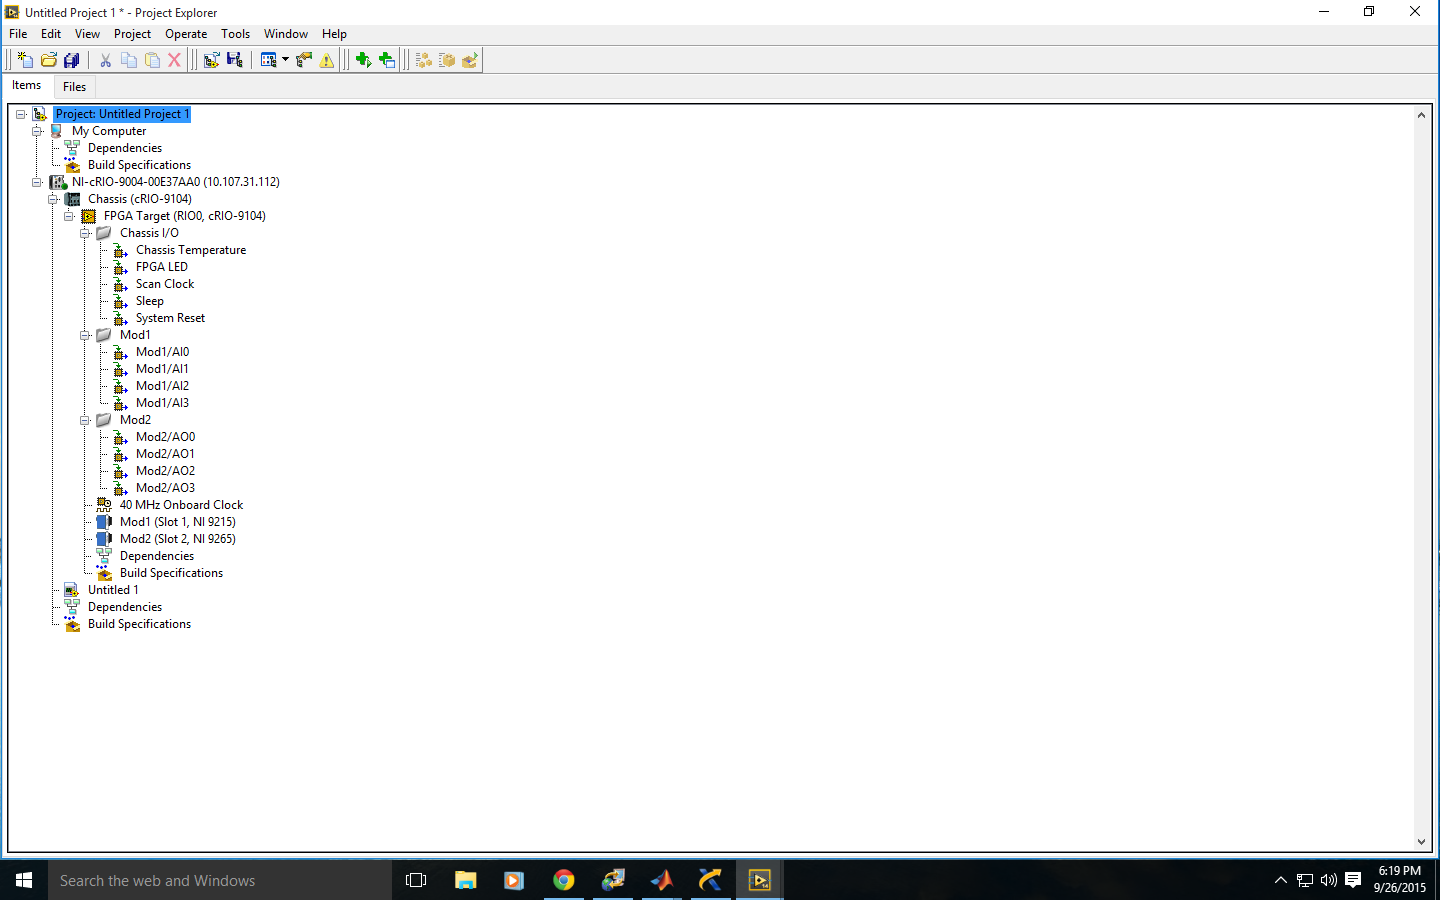This screenshot has height=900, width=1440.
Task: Click the Add Targets green plus icon
Action: (363, 60)
